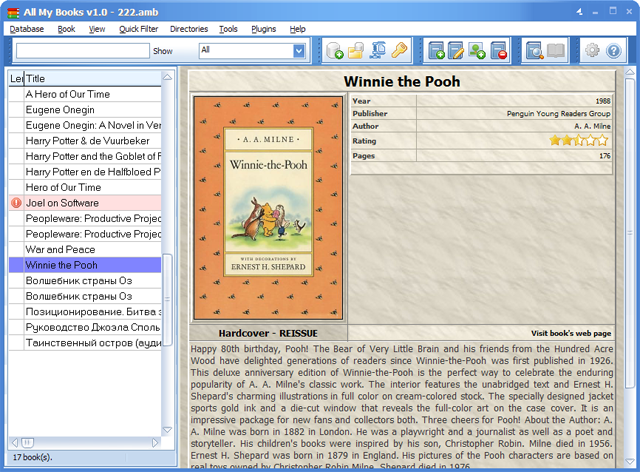
Task: Click the add book icon
Action: pyautogui.click(x=436, y=51)
